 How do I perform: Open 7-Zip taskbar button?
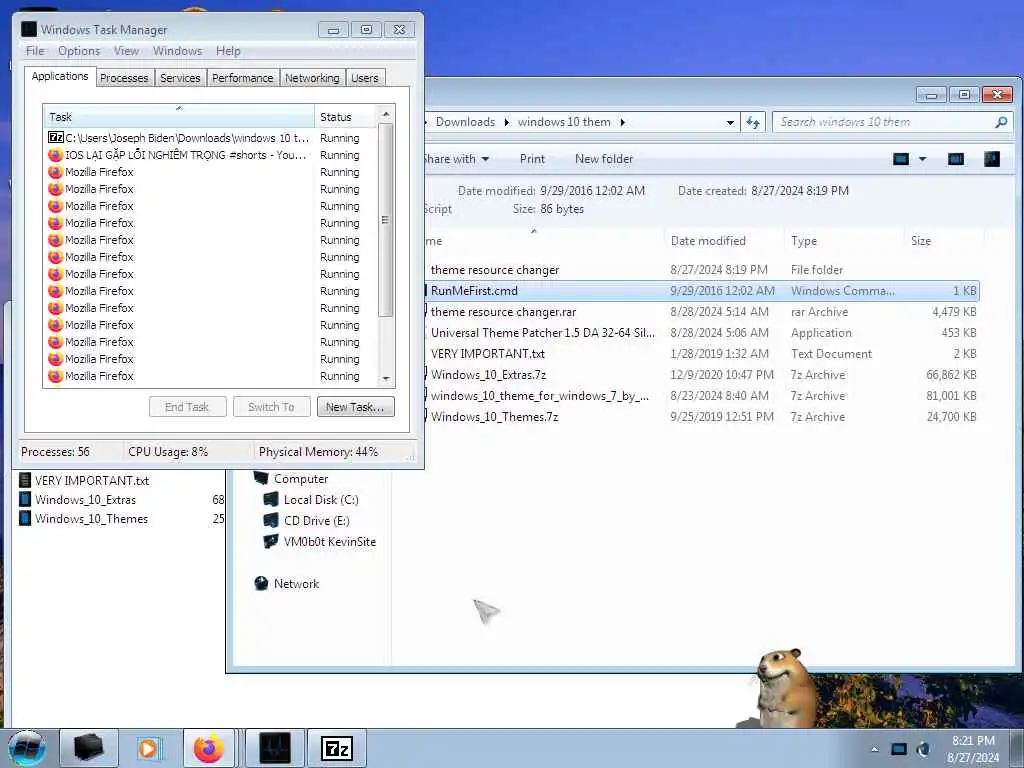click(336, 748)
